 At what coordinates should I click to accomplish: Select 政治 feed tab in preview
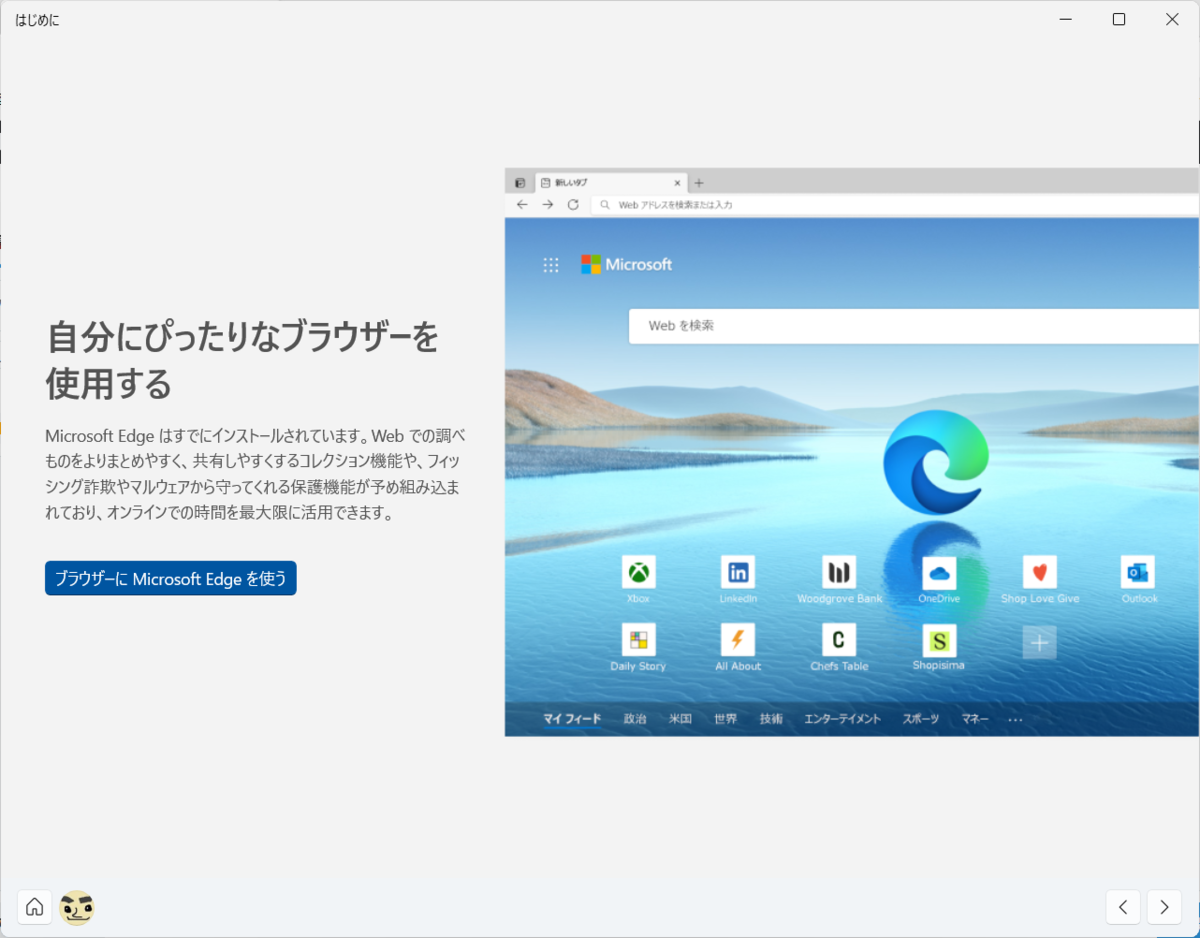pyautogui.click(x=635, y=719)
